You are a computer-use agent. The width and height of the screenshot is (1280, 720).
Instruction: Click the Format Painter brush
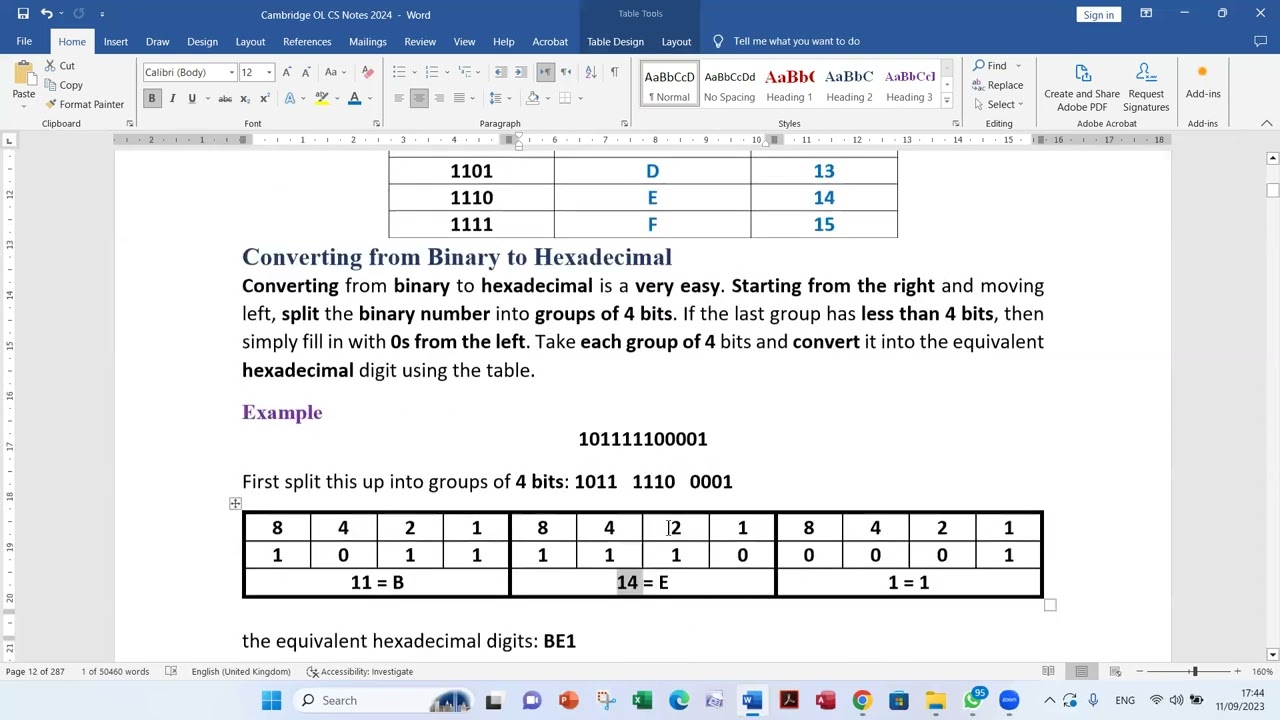point(50,104)
